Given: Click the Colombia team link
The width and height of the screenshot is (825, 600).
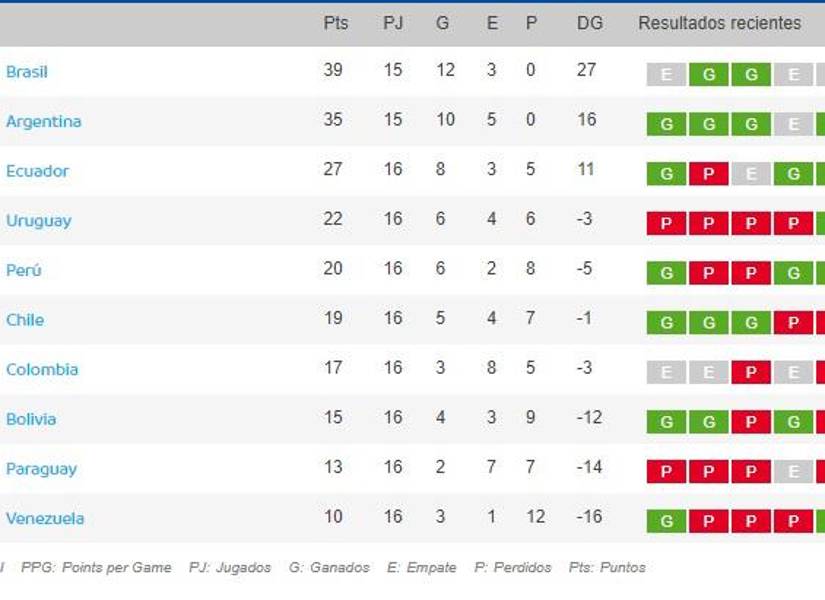Looking at the screenshot, I should tap(42, 370).
